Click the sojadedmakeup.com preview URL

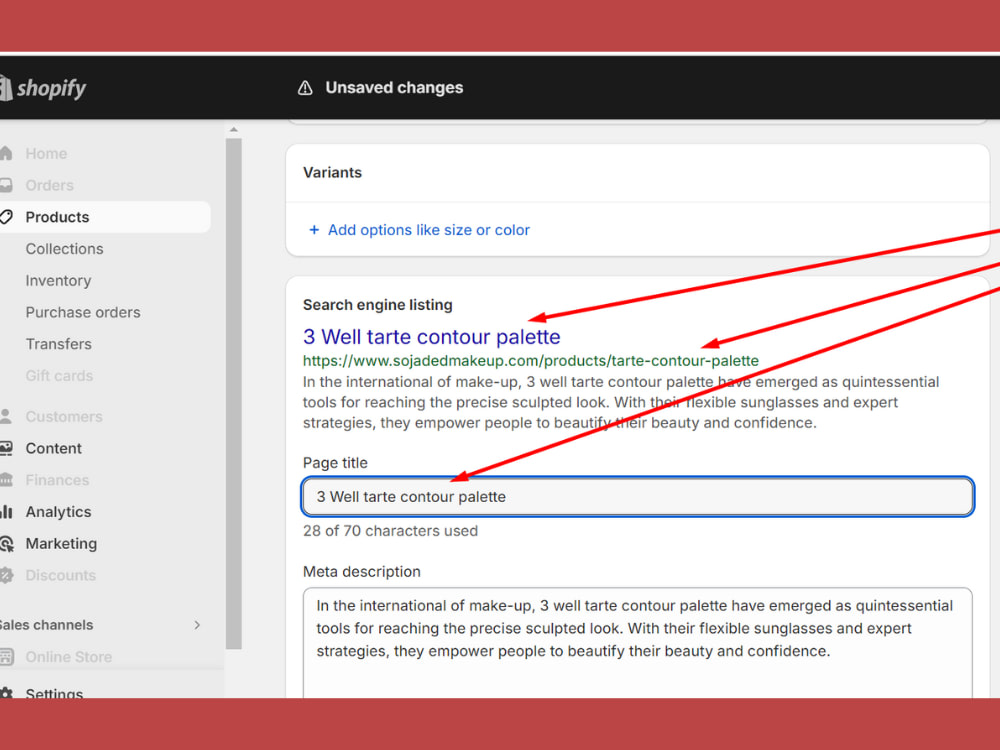(531, 361)
